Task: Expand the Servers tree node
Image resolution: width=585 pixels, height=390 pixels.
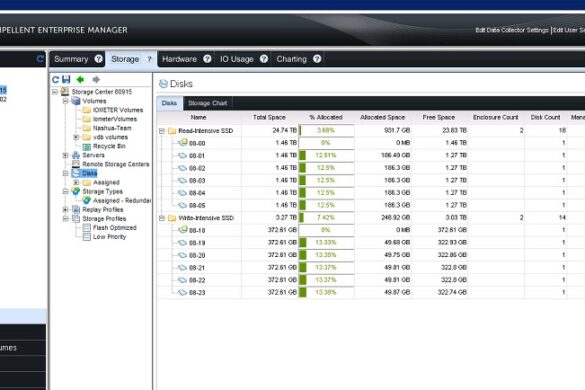Action: point(66,155)
